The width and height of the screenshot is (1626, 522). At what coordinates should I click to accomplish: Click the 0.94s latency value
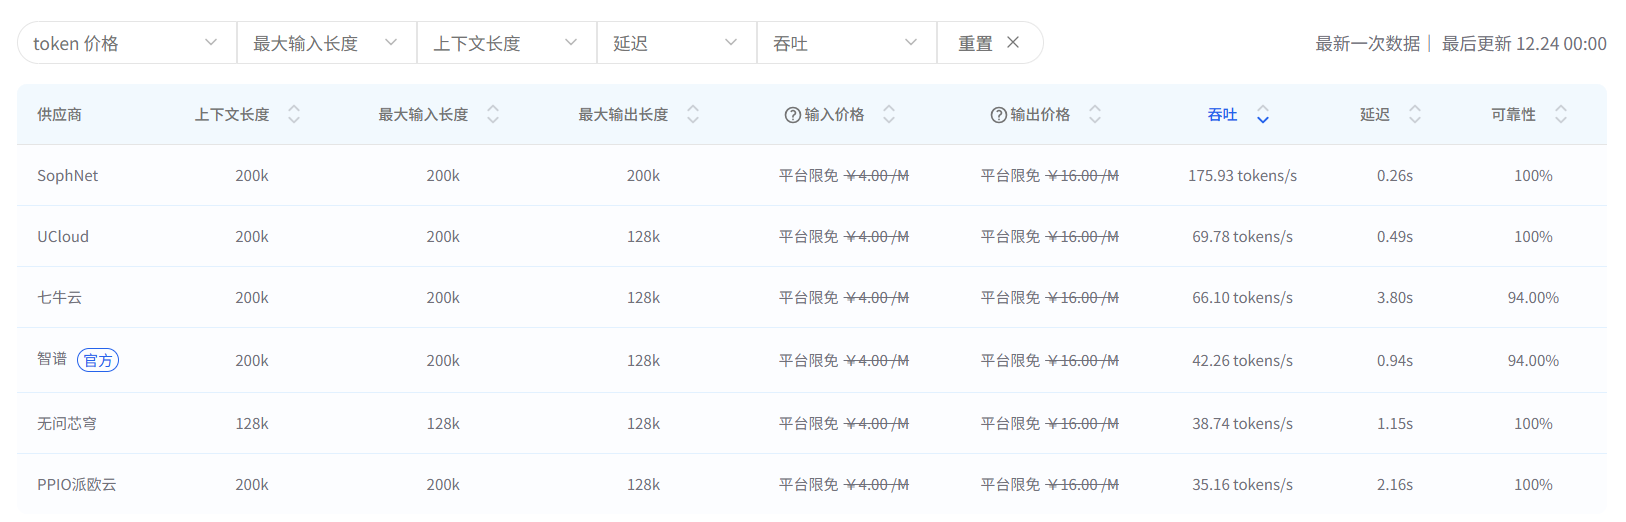click(x=1395, y=360)
